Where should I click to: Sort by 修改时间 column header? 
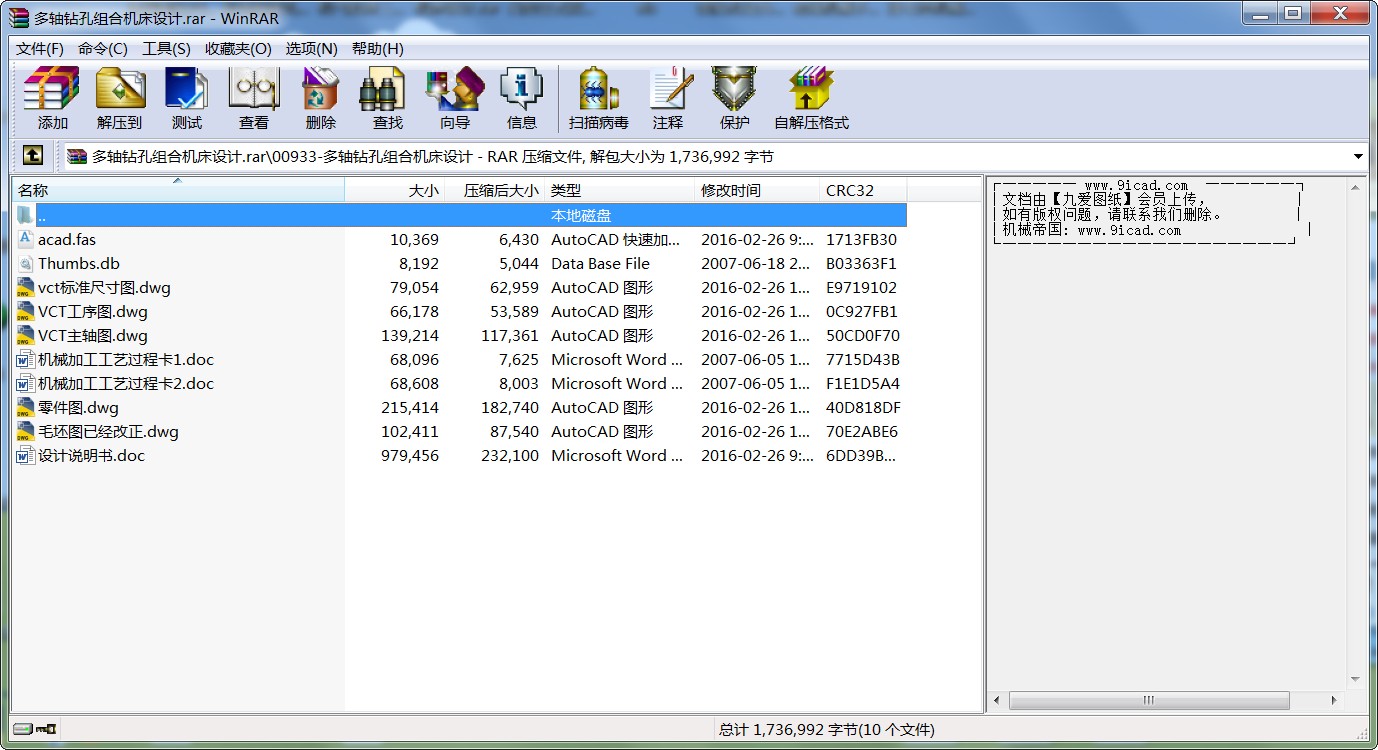click(757, 190)
